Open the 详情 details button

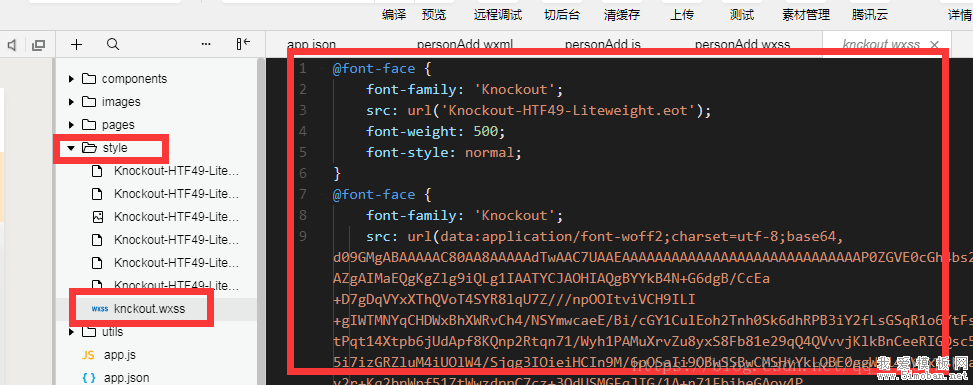click(x=960, y=15)
